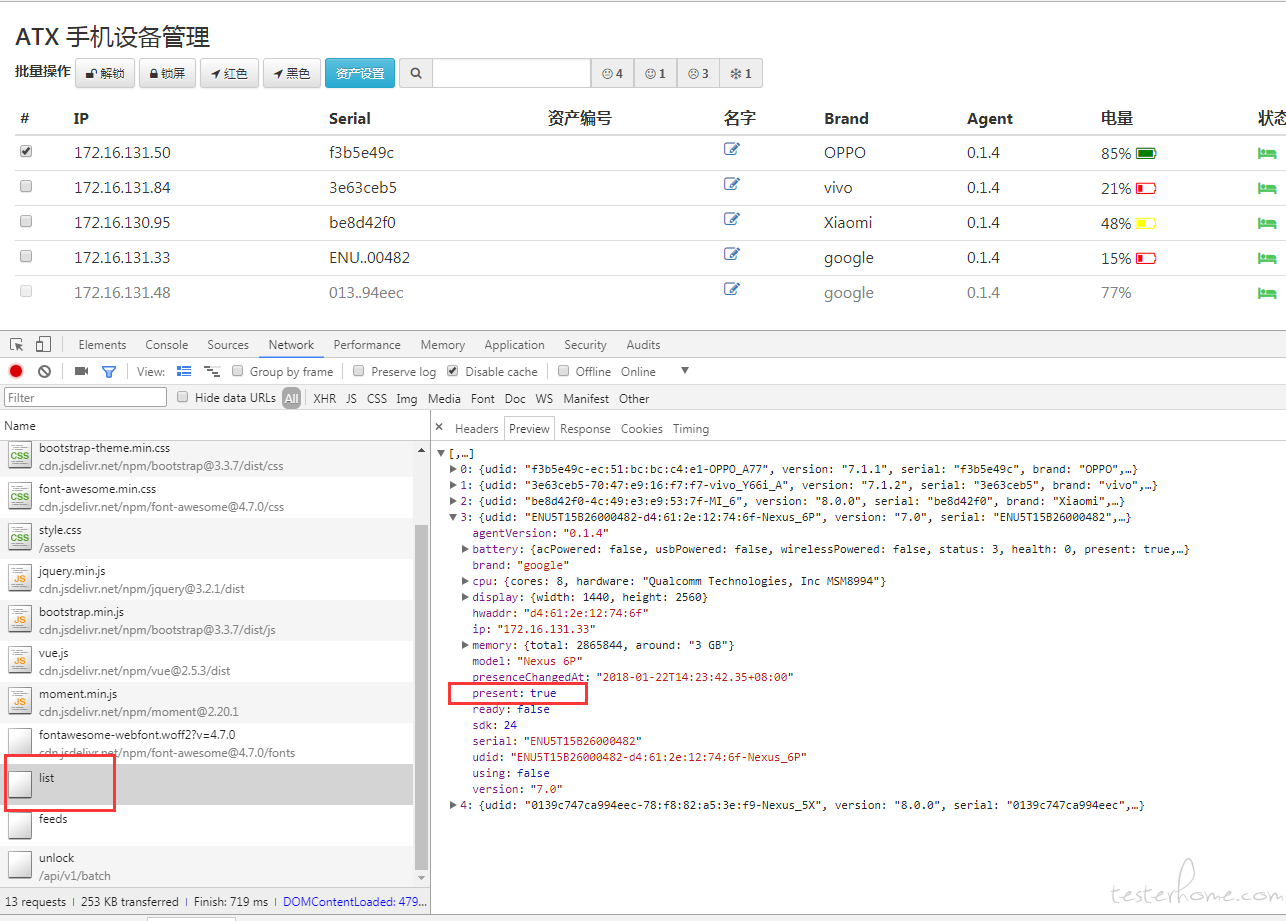Stop network recording with red button
This screenshot has height=921, width=1286.
[16, 372]
